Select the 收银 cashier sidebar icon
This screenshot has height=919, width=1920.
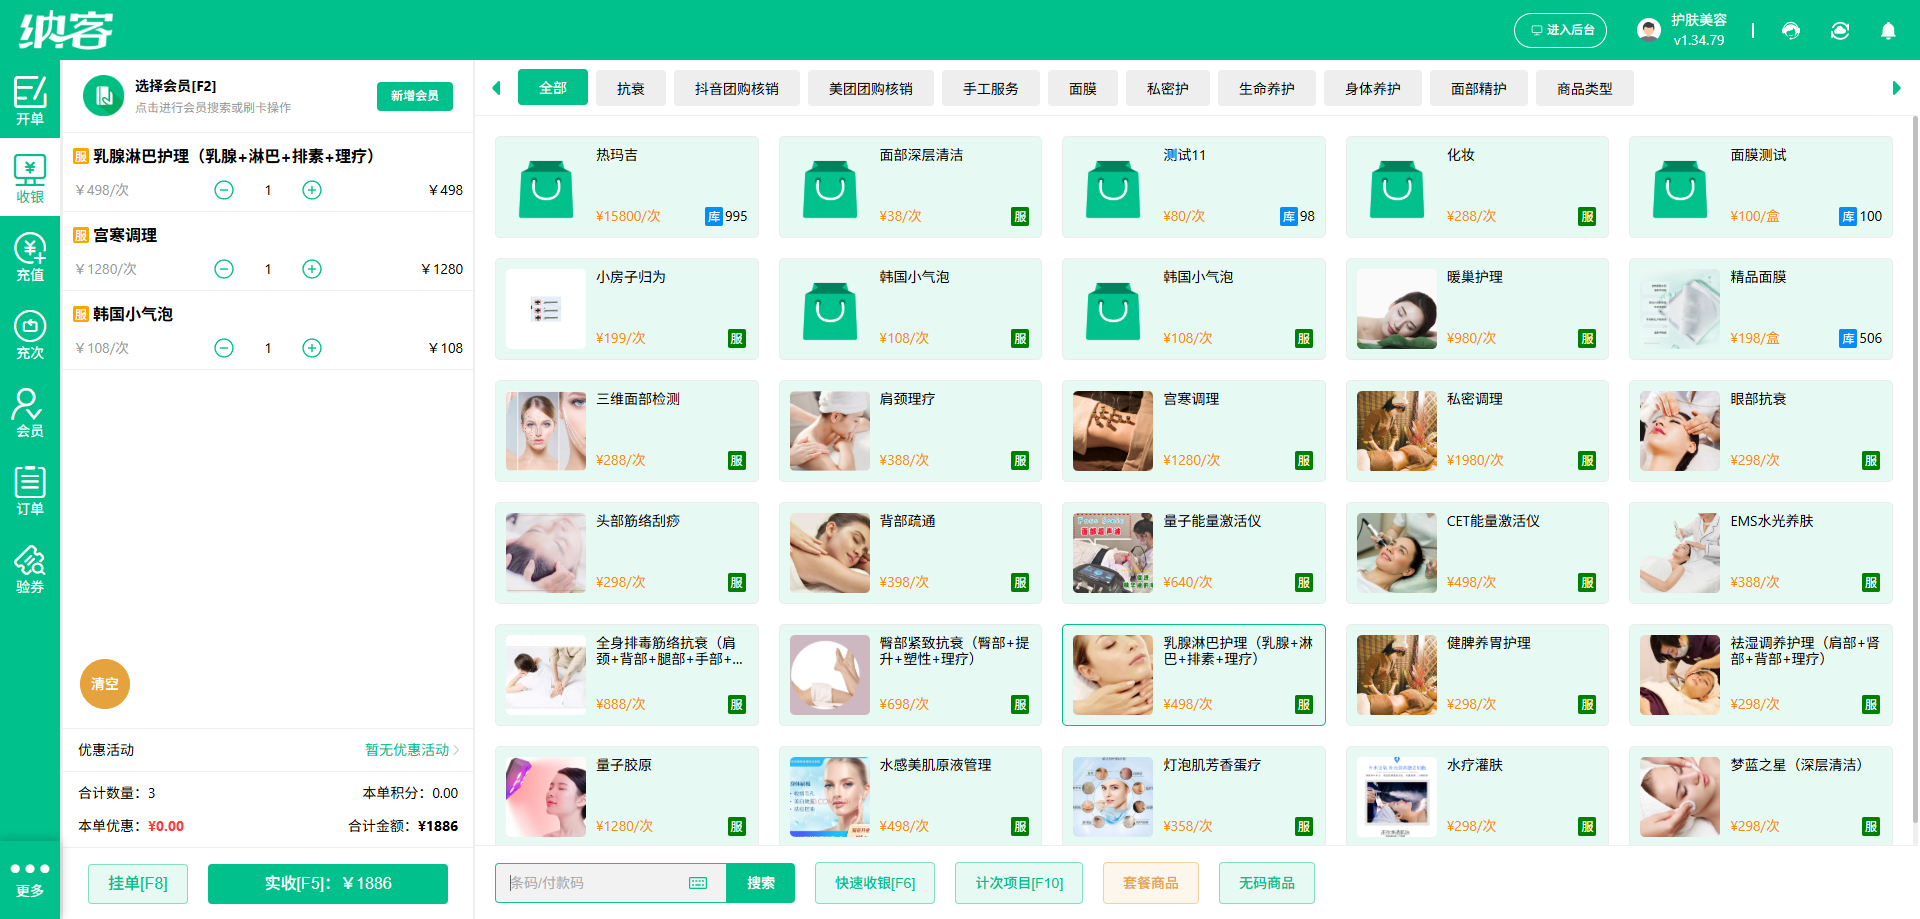(x=30, y=178)
